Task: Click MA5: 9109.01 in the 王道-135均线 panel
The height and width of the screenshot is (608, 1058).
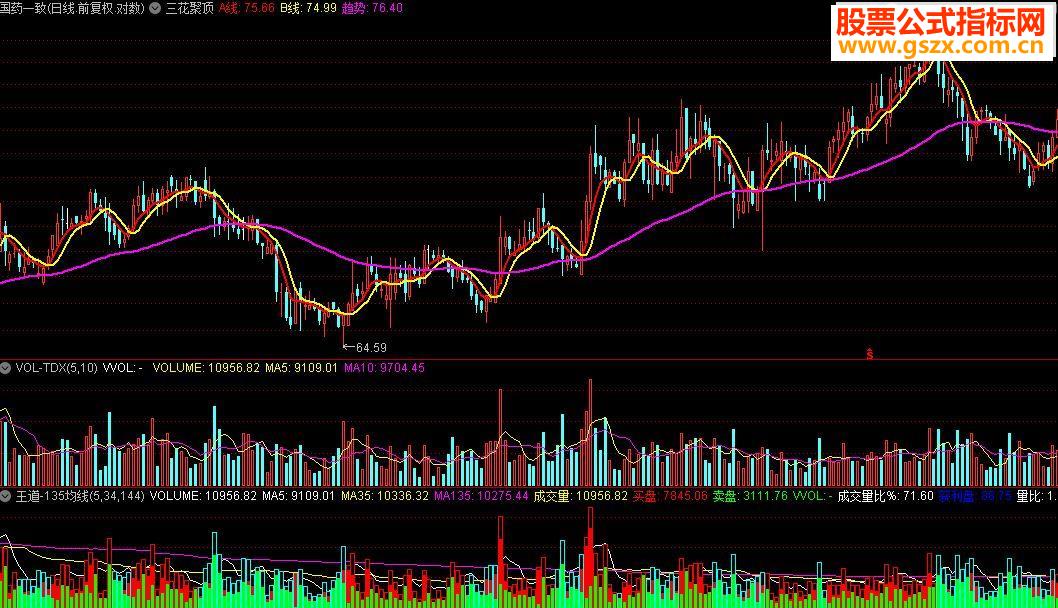Action: (x=298, y=496)
